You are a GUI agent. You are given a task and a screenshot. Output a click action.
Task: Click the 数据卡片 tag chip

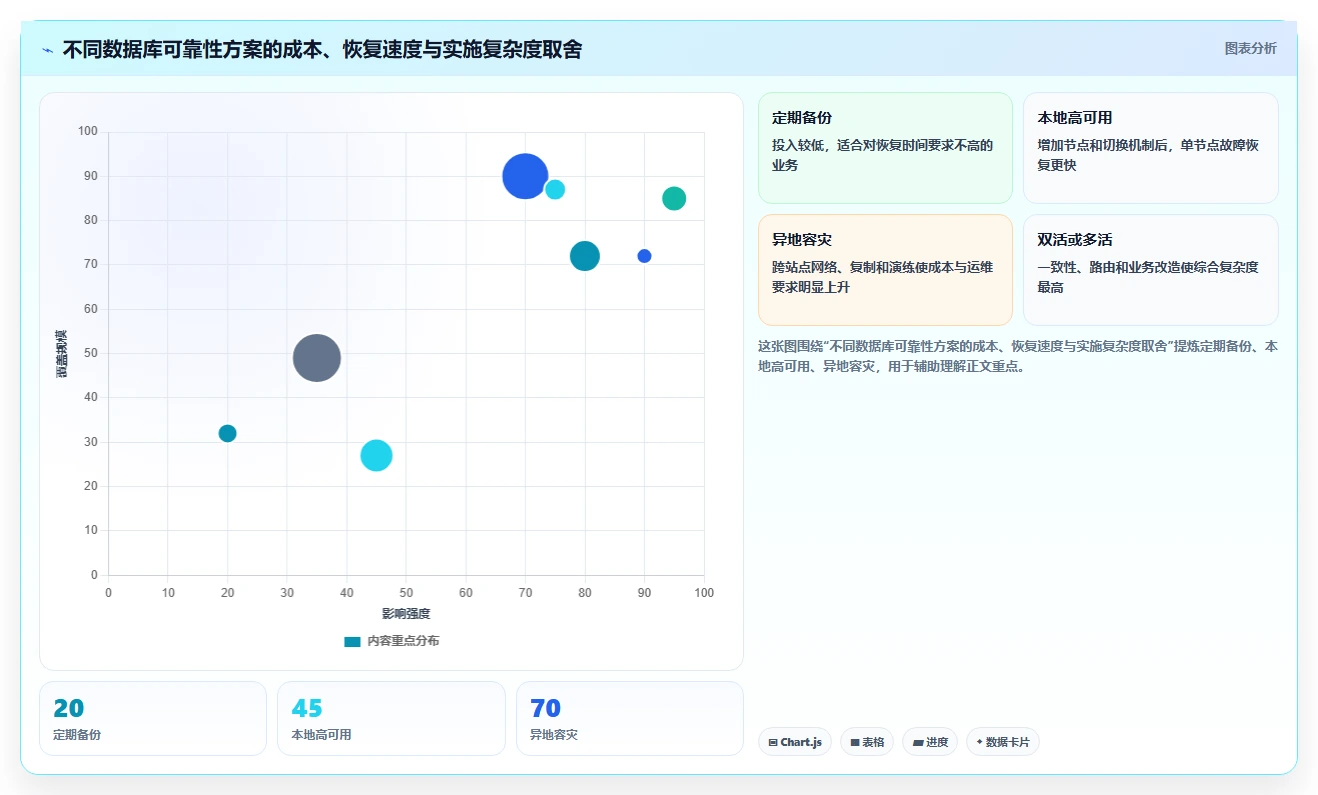coord(1003,742)
